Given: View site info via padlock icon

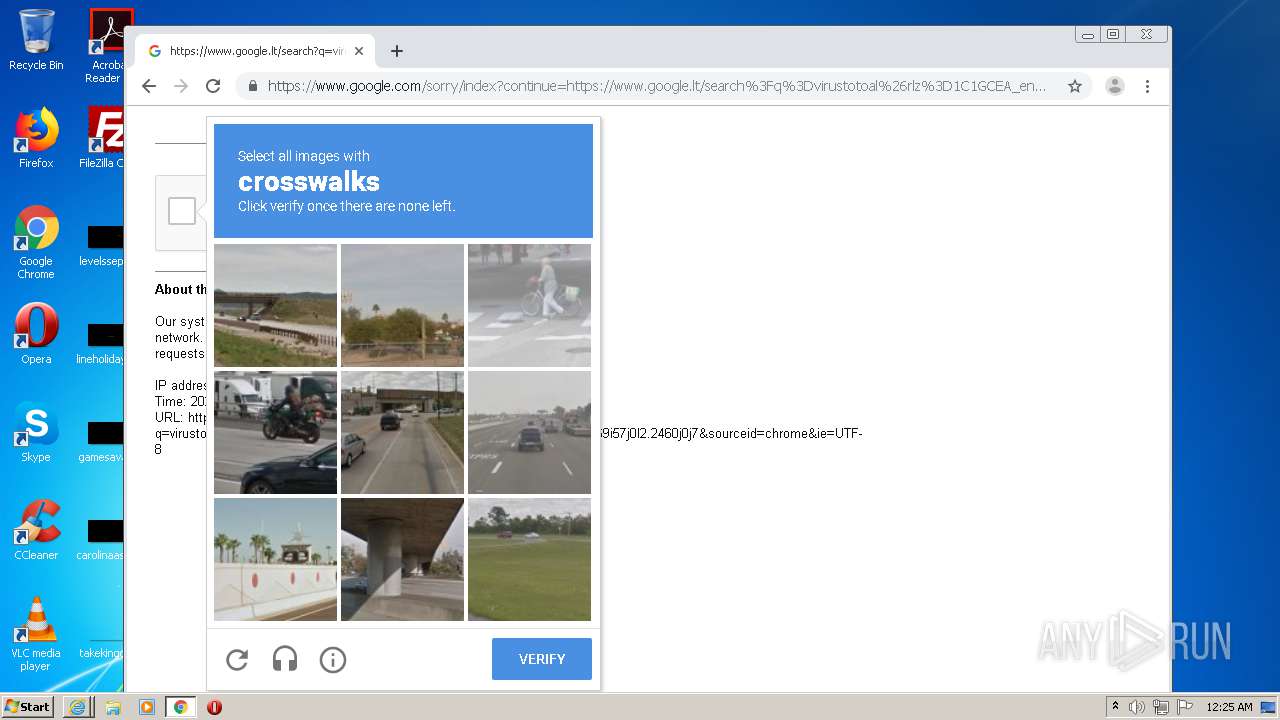Looking at the screenshot, I should tap(252, 86).
